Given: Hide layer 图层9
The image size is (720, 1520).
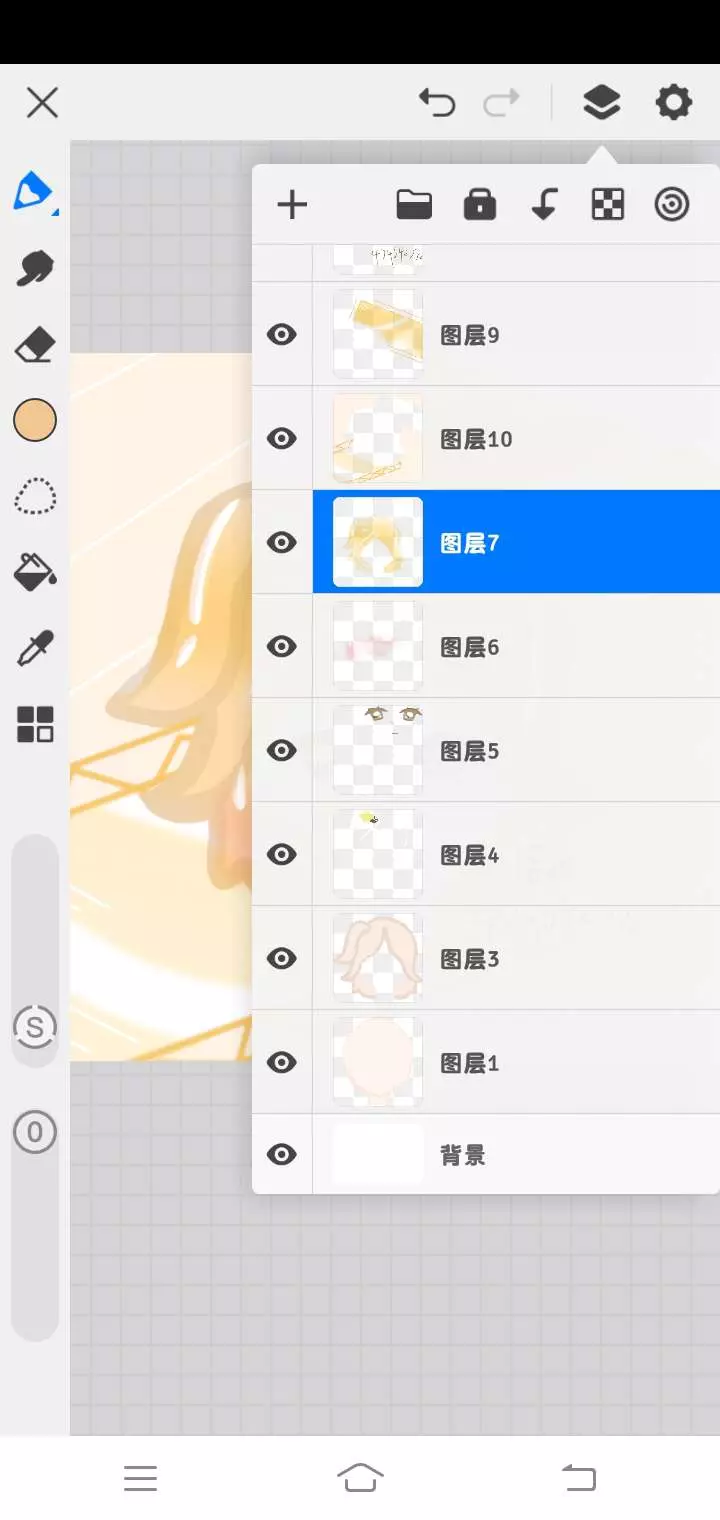Looking at the screenshot, I should 282,334.
